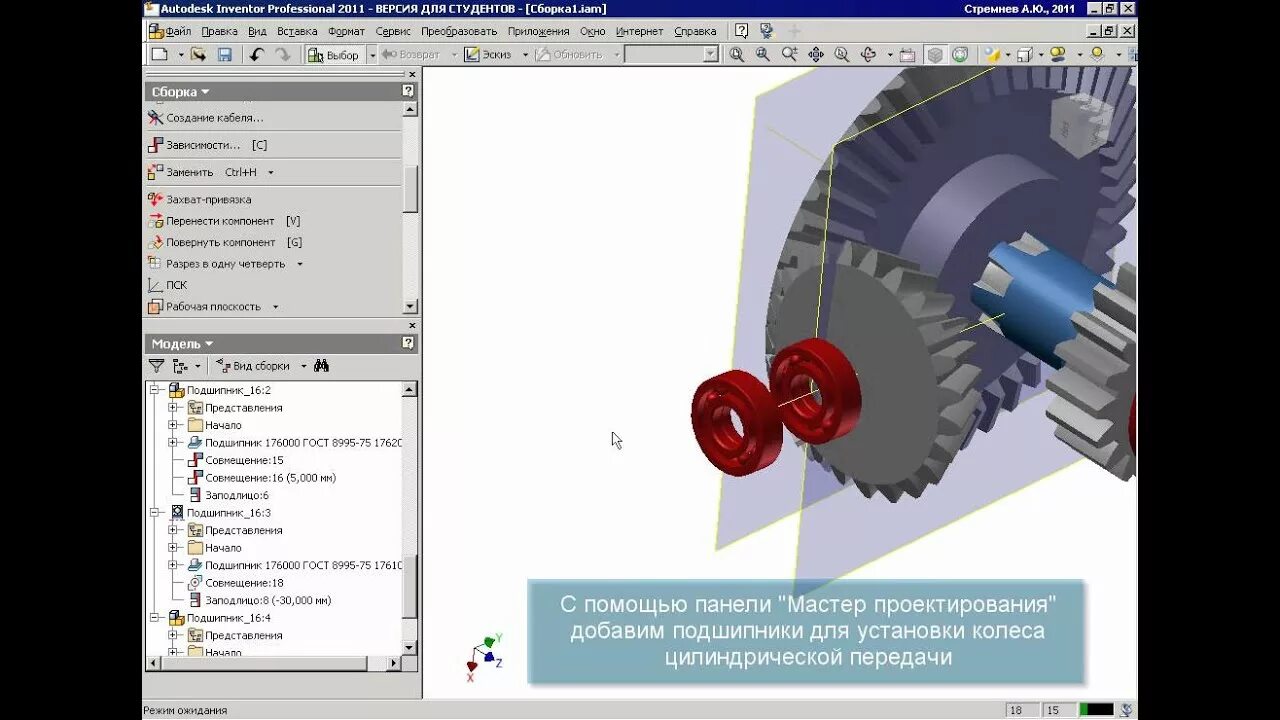Click the filter icon in the Модель panel
The height and width of the screenshot is (720, 1280).
[158, 366]
